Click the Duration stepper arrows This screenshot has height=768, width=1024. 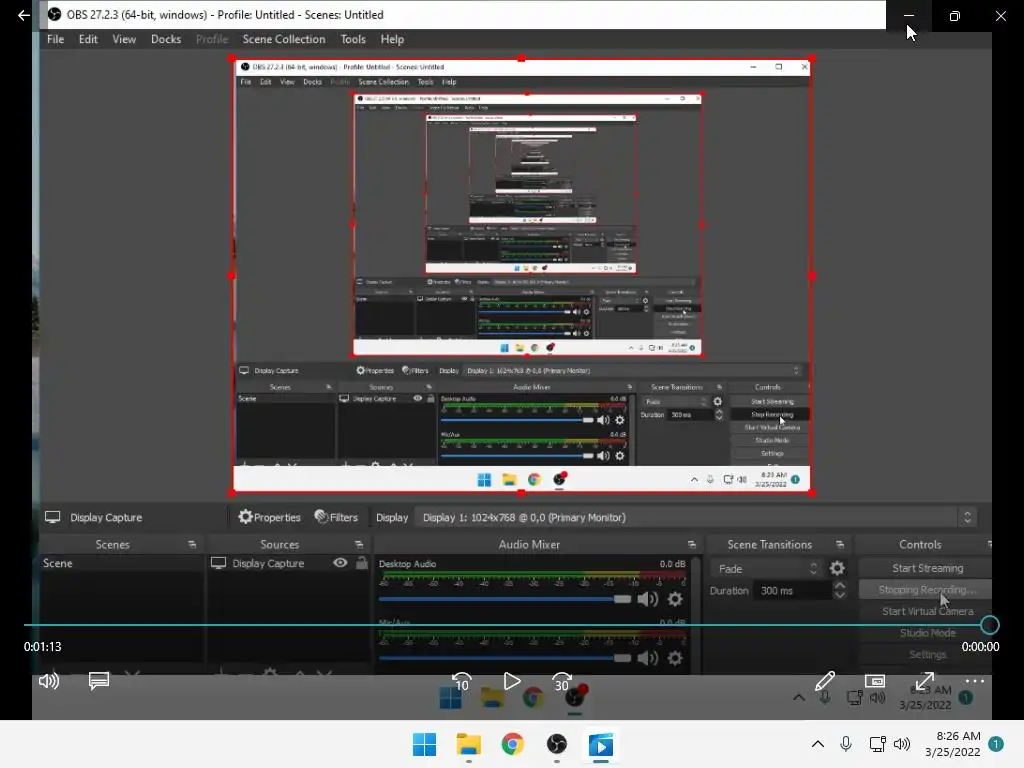[x=840, y=590]
